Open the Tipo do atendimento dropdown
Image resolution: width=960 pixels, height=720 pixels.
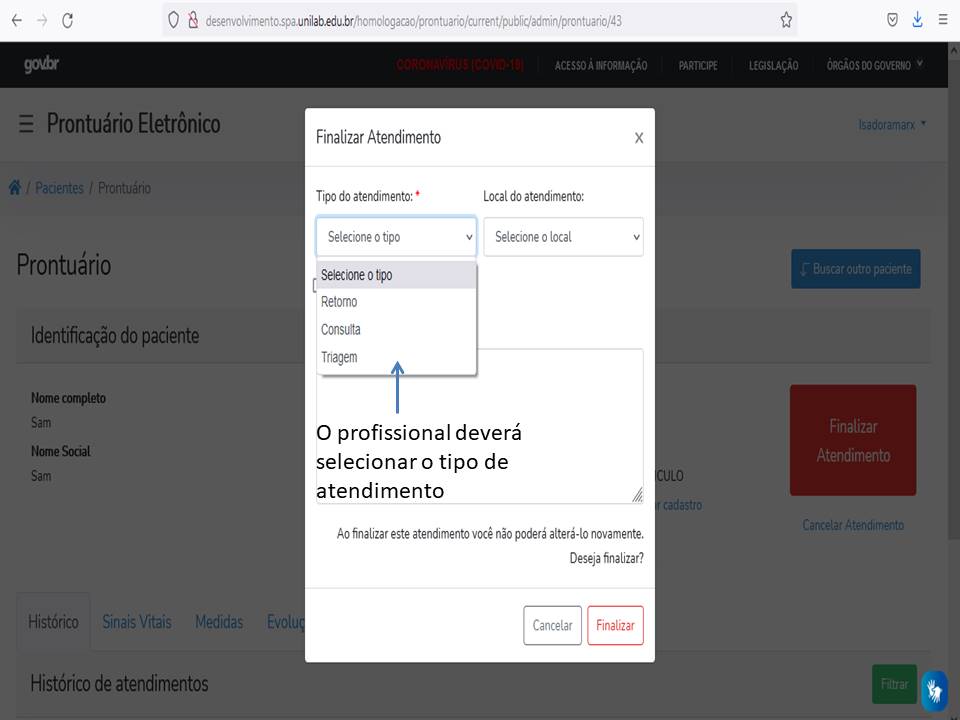396,237
